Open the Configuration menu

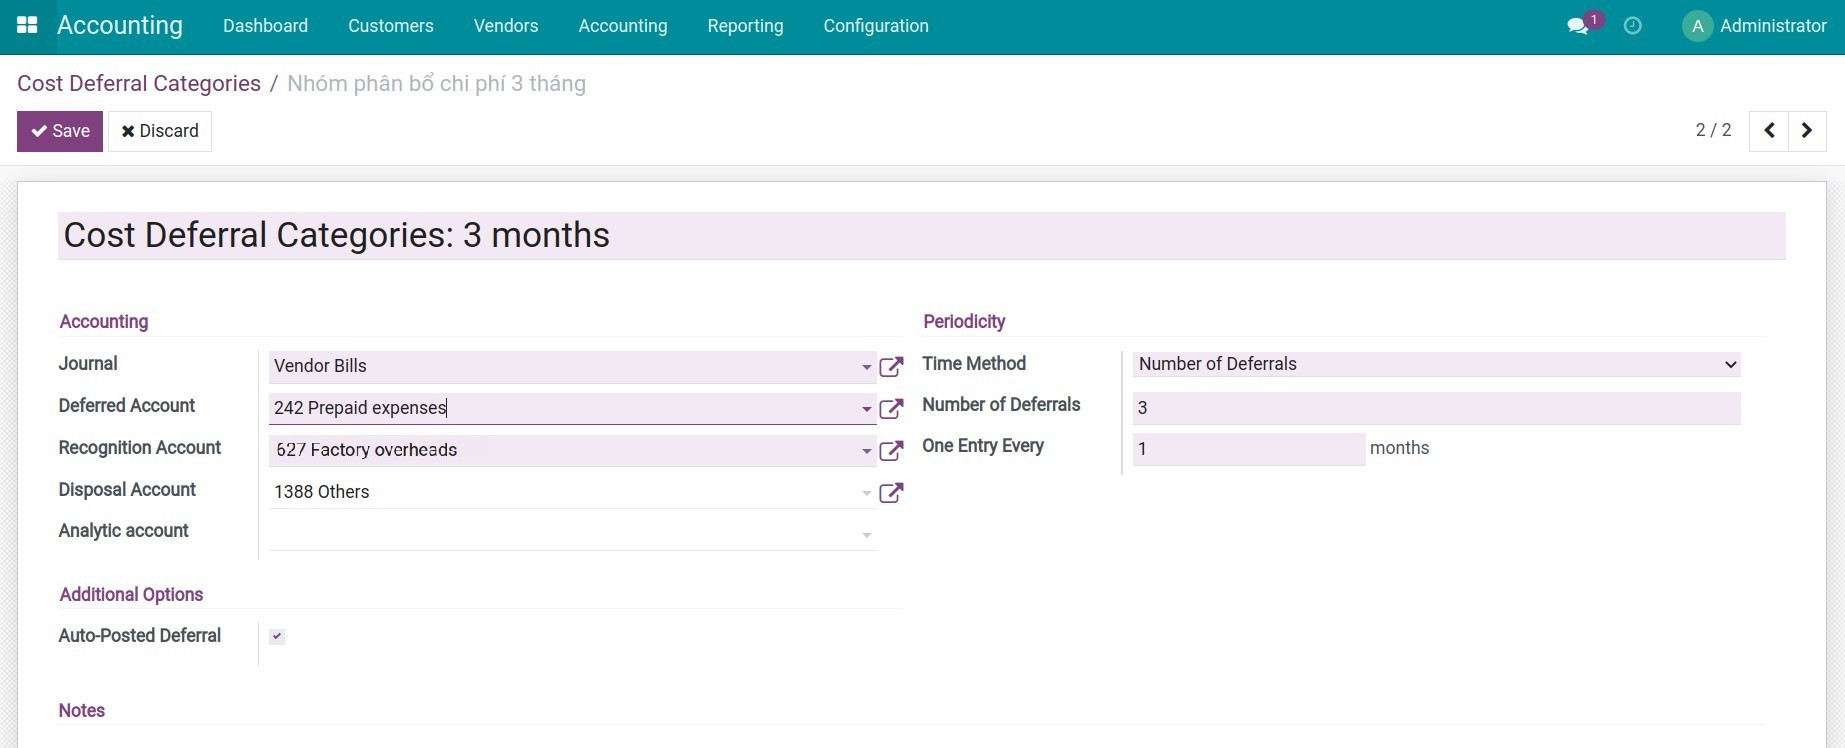[x=875, y=26]
